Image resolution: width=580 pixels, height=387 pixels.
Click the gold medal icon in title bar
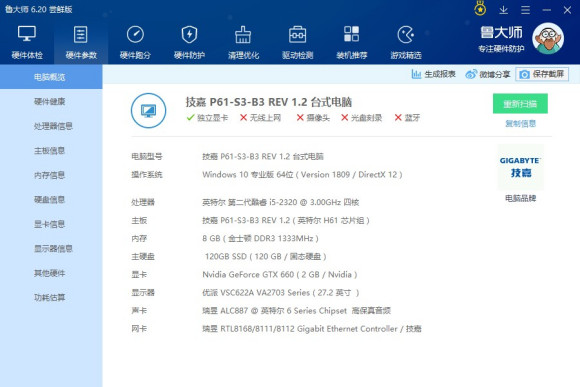(x=480, y=9)
